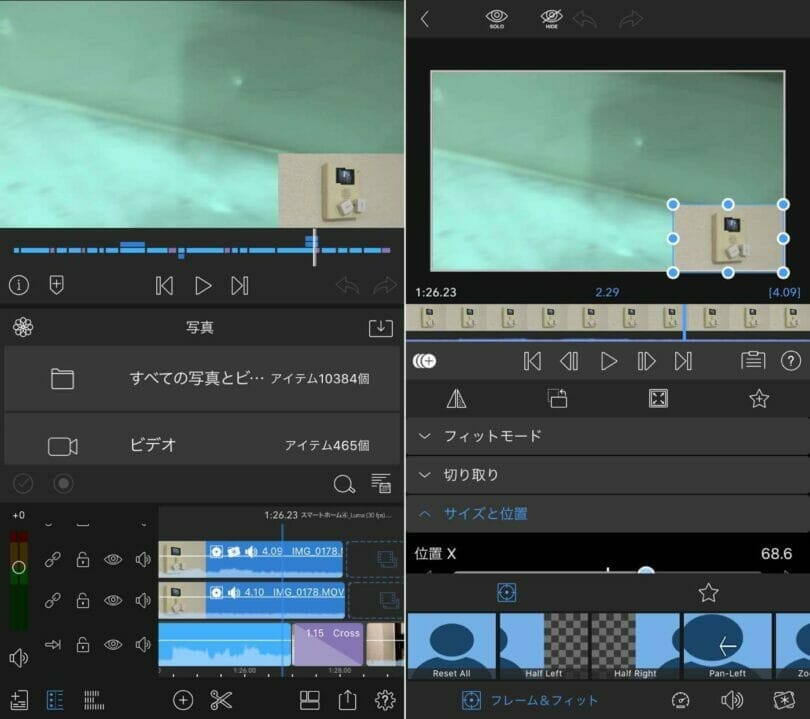
Task: Open help question mark icon
Action: tap(791, 361)
